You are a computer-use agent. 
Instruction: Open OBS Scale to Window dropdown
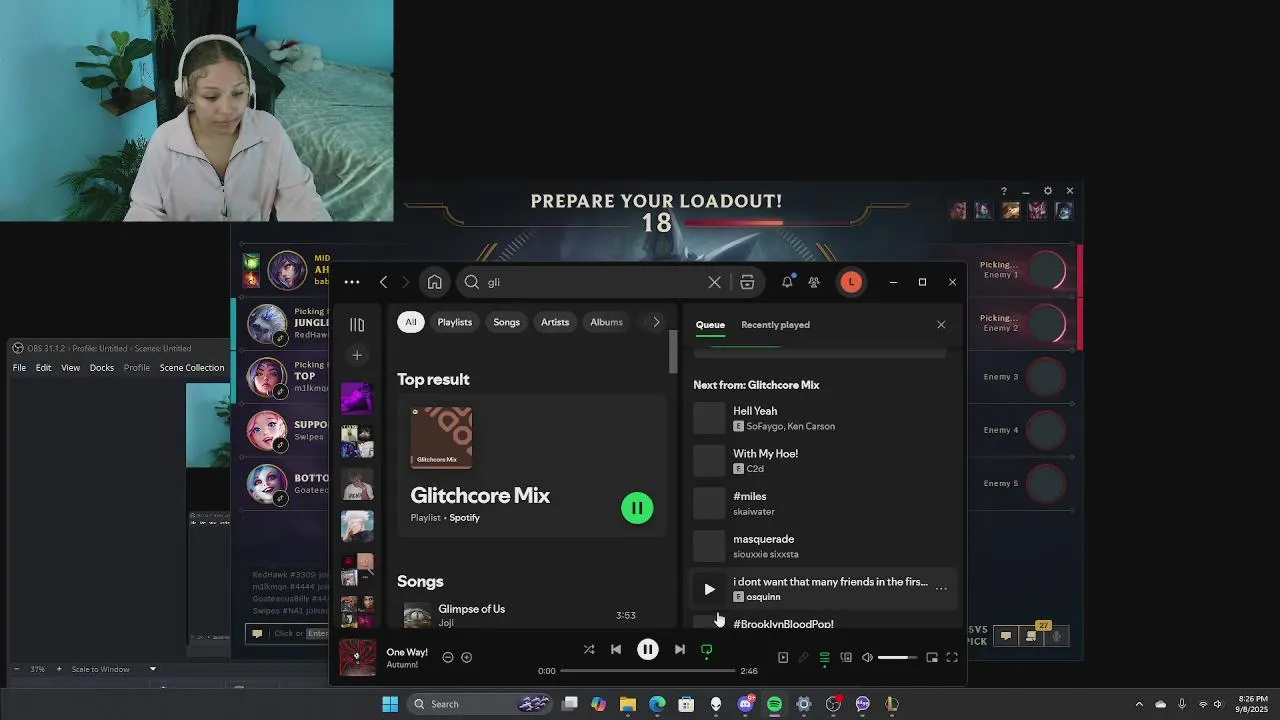click(x=112, y=669)
